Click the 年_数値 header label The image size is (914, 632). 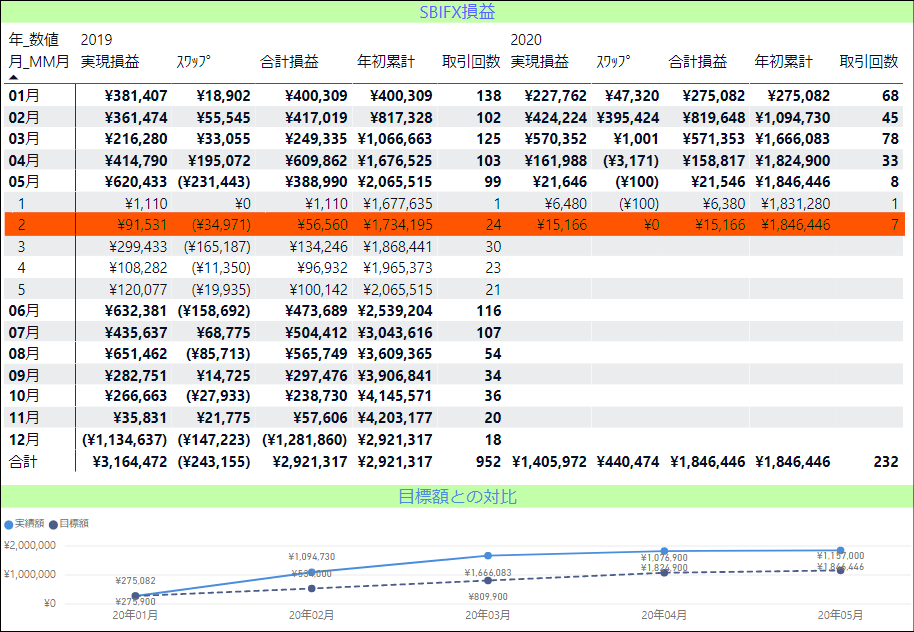pos(34,40)
